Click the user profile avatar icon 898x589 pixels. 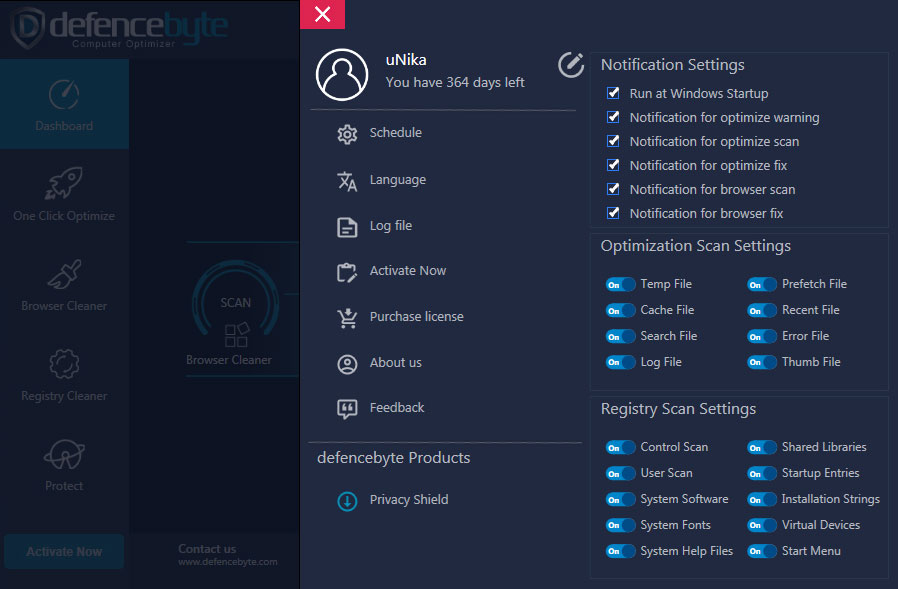tap(342, 74)
